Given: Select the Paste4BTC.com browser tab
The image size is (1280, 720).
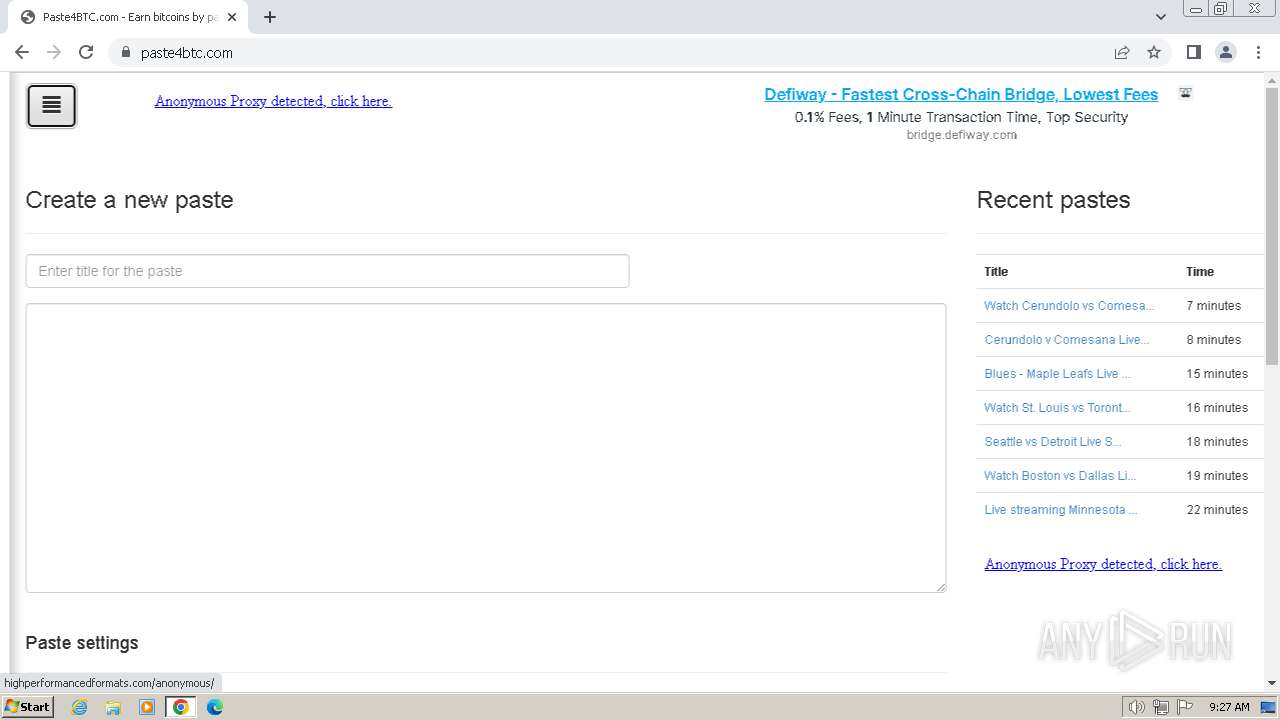Looking at the screenshot, I should tap(128, 17).
